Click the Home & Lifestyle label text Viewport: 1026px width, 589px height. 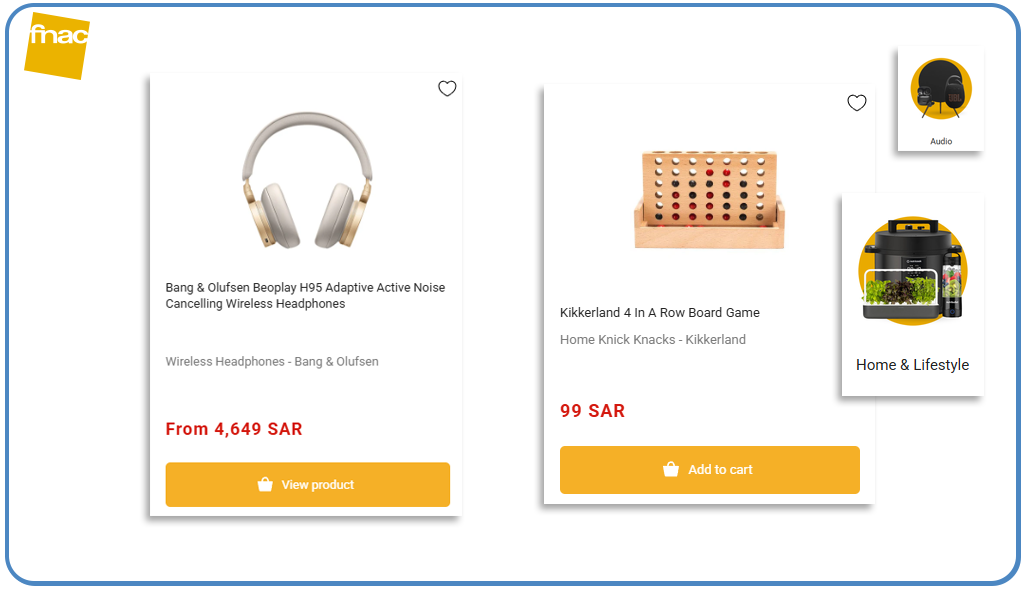click(912, 365)
